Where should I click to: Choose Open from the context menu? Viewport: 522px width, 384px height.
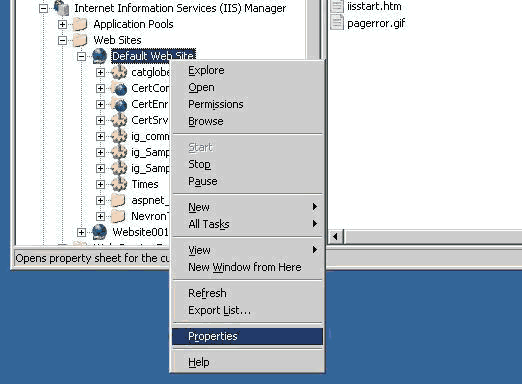click(247, 87)
